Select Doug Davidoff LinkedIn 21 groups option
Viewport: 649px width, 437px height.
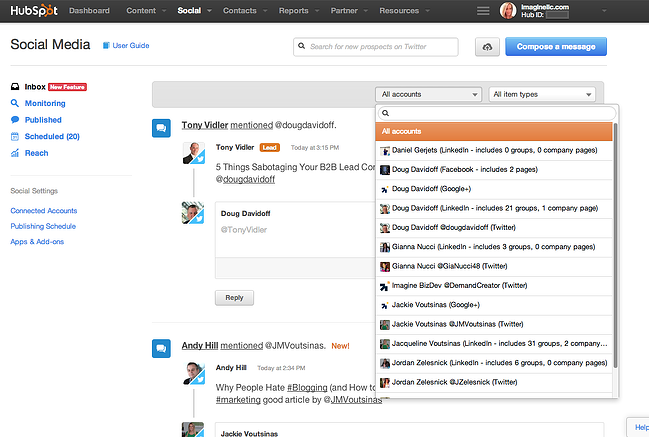click(494, 208)
